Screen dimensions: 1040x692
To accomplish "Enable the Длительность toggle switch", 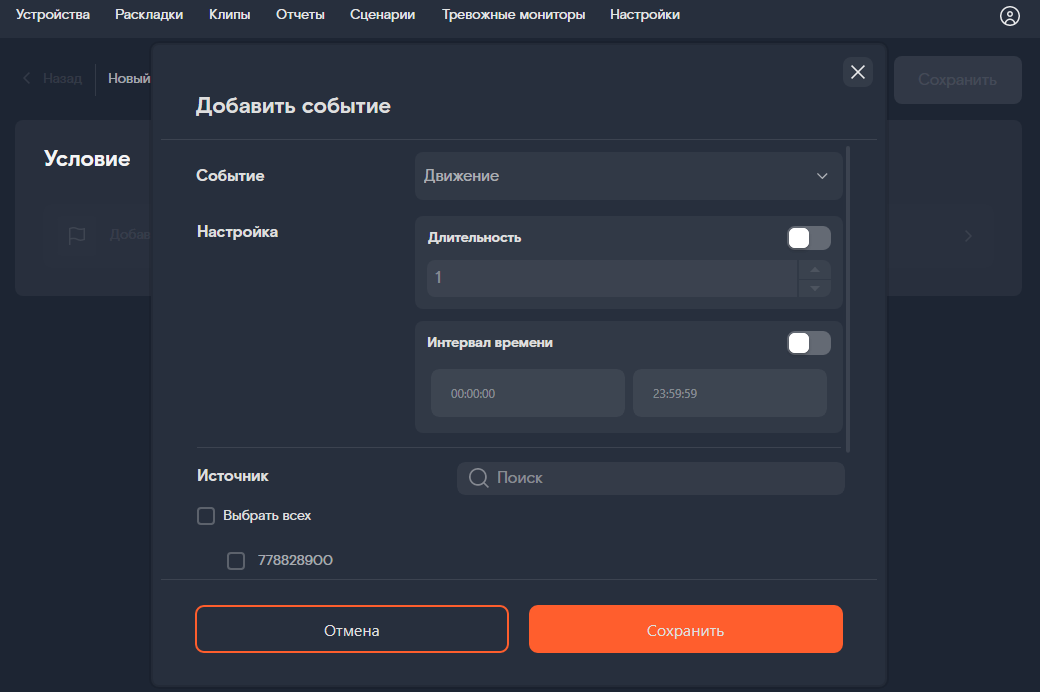I will click(808, 238).
